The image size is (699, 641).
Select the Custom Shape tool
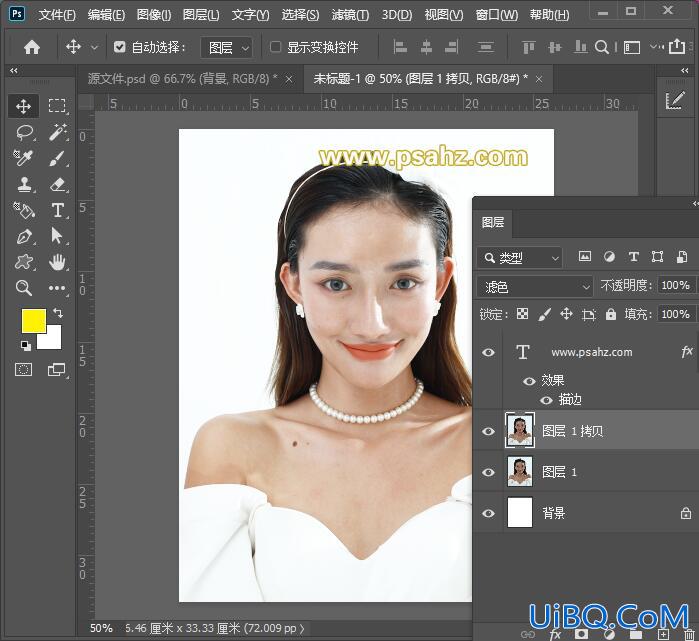point(24,262)
